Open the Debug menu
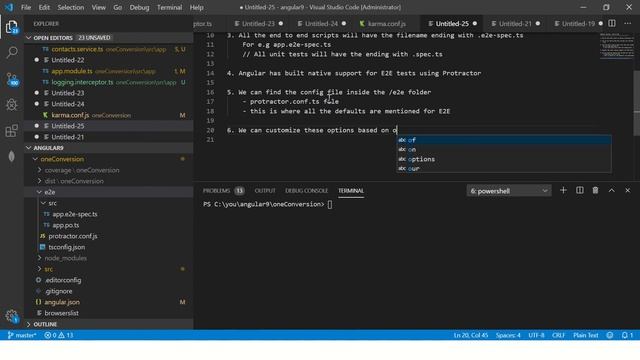The width and height of the screenshot is (640, 360). [139, 7]
